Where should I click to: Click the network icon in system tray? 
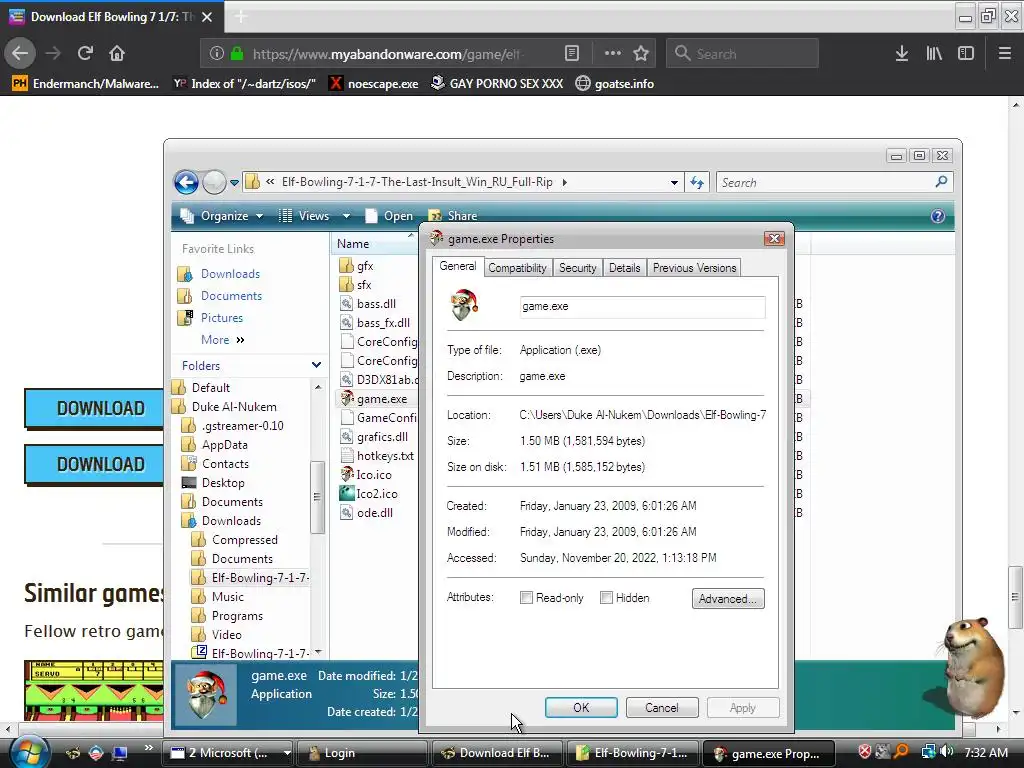[928, 752]
